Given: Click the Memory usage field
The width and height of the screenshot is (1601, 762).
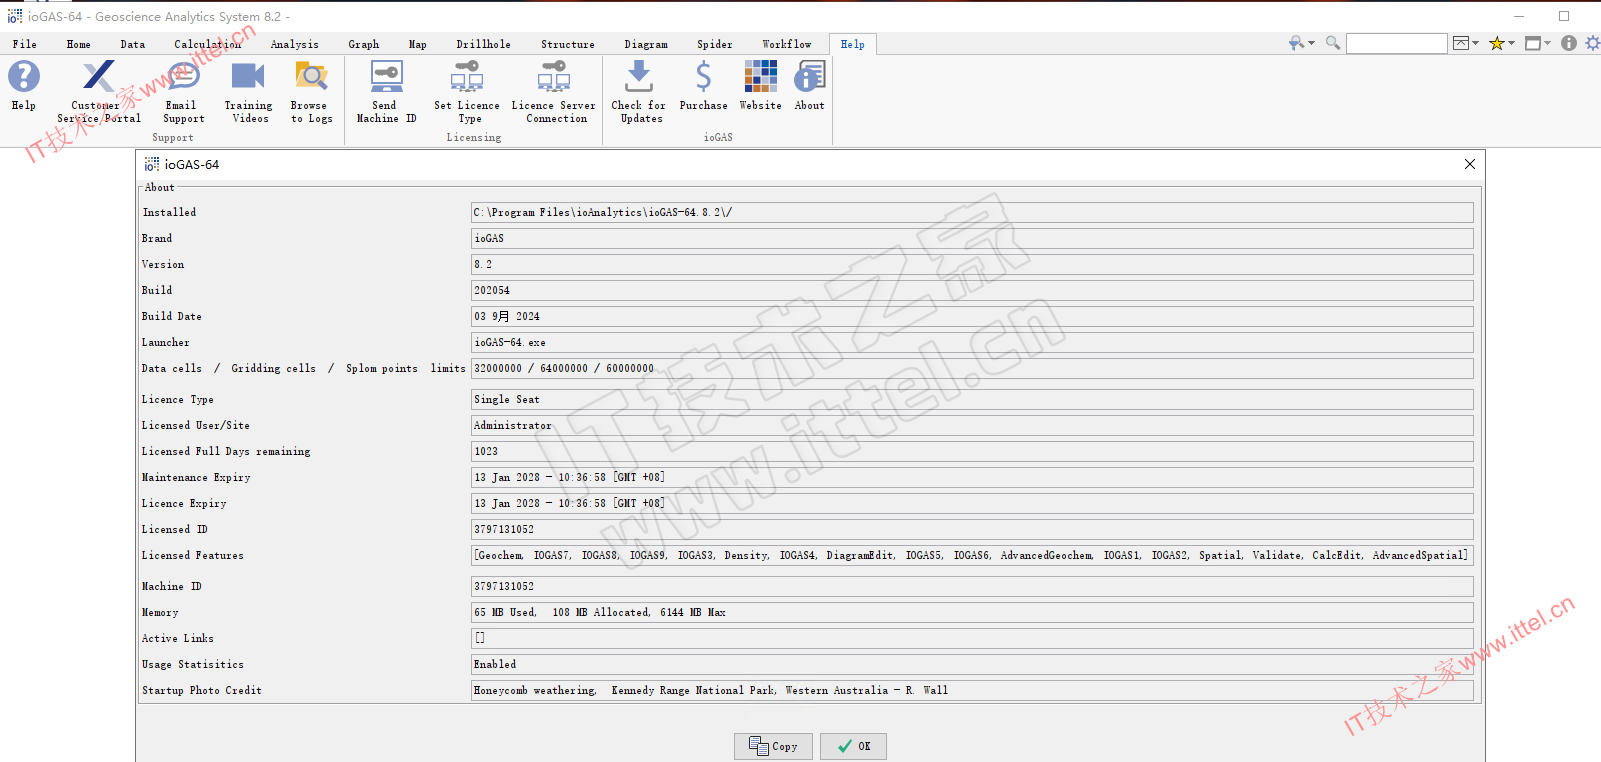Looking at the screenshot, I should (972, 612).
